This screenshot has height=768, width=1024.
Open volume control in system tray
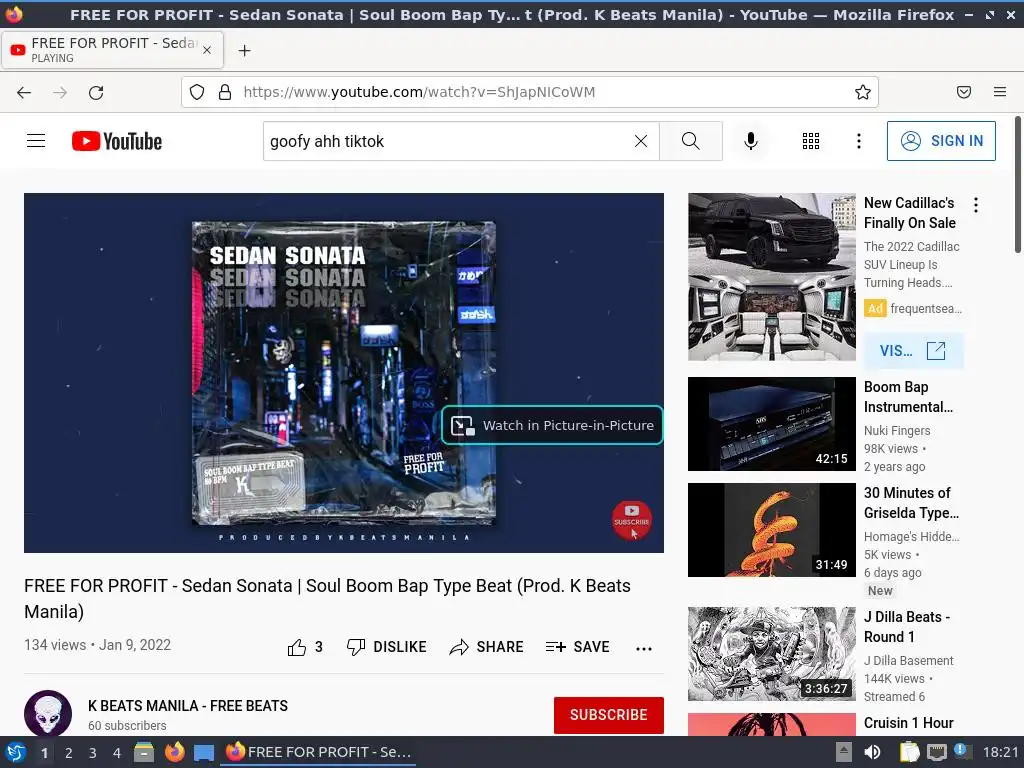click(x=872, y=752)
